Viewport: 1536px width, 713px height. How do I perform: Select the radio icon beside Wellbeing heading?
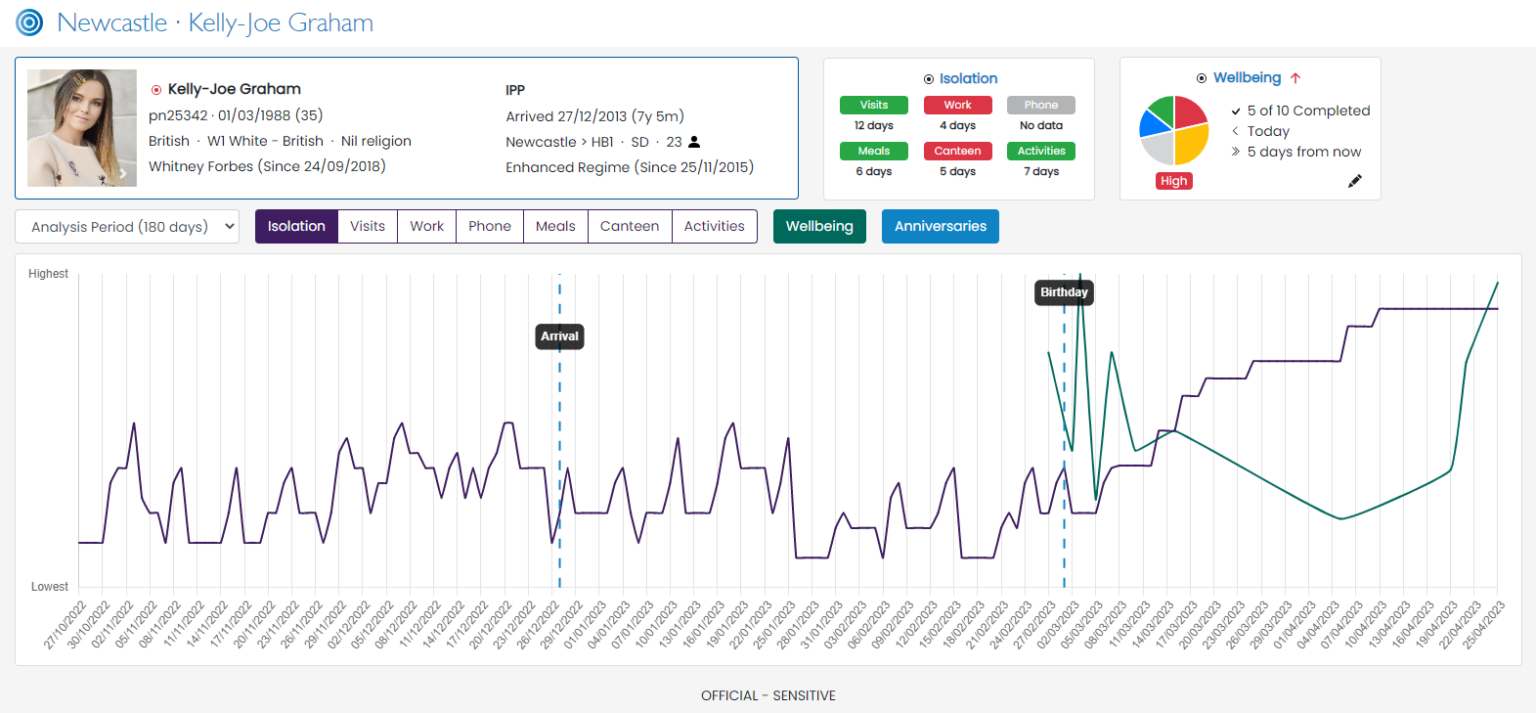(x=1202, y=78)
